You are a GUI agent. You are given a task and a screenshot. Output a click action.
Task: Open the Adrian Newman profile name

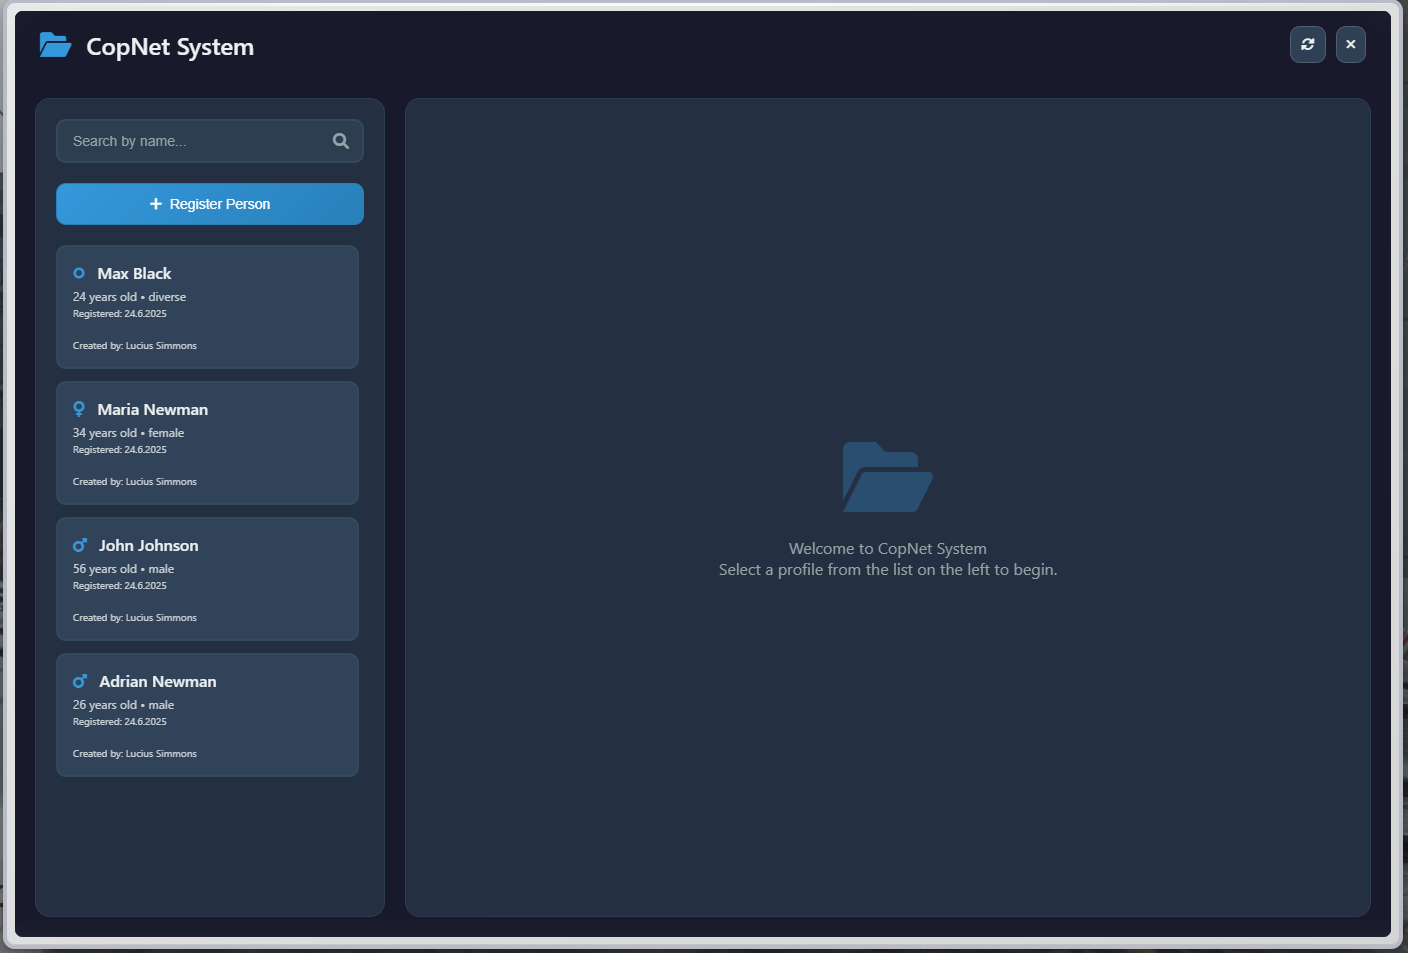coord(158,681)
